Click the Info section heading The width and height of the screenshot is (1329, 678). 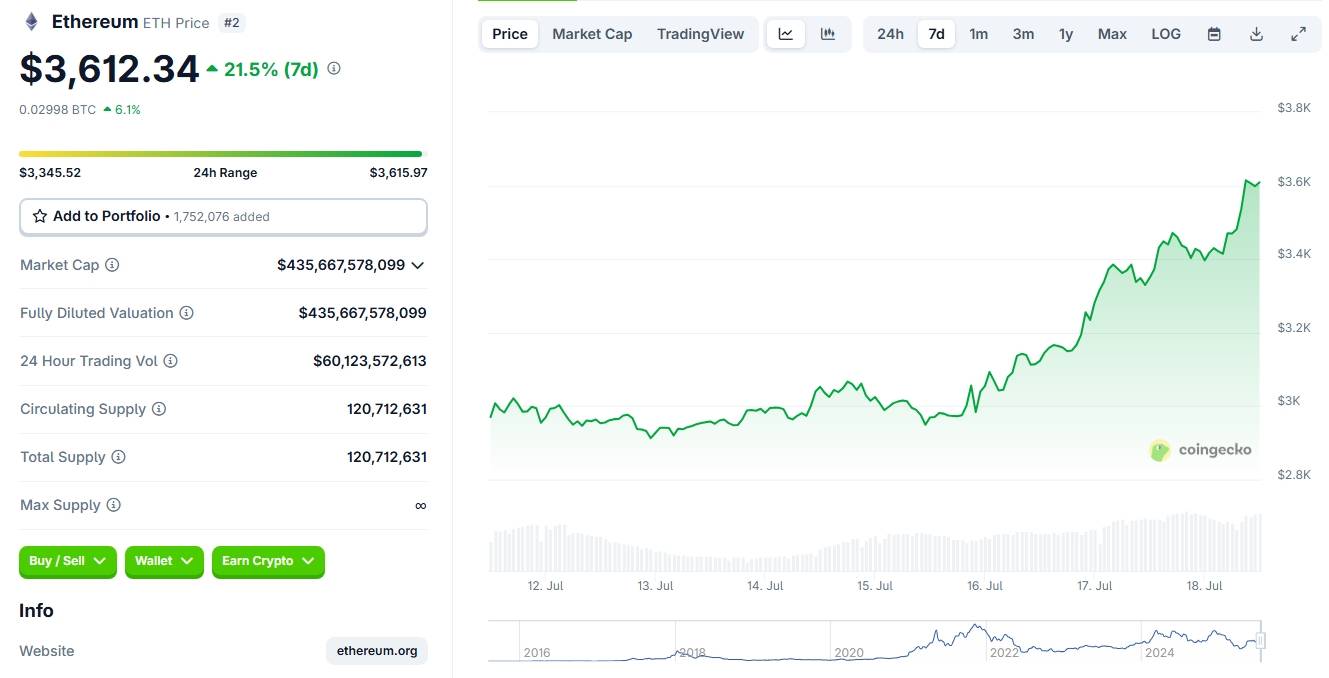36,611
